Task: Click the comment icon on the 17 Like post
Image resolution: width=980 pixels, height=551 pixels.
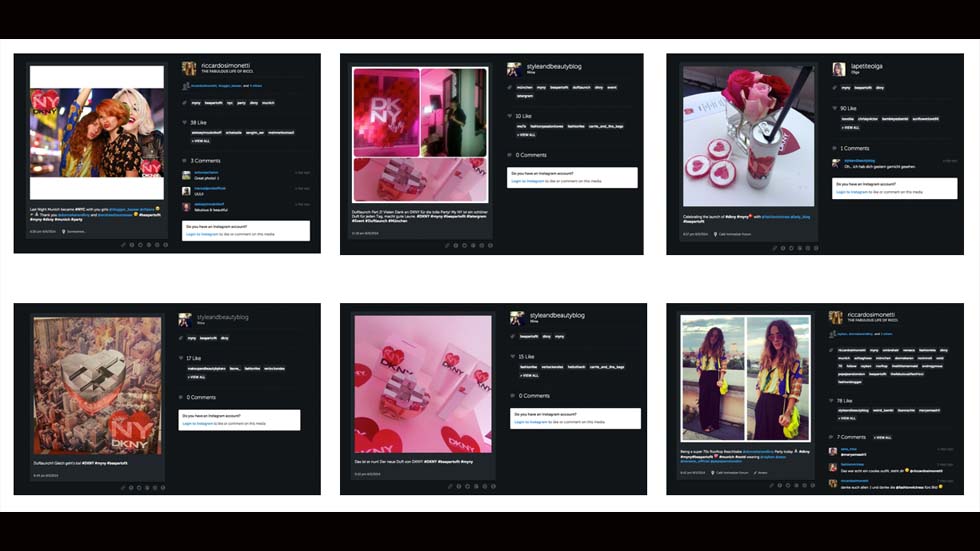Action: pos(181,397)
